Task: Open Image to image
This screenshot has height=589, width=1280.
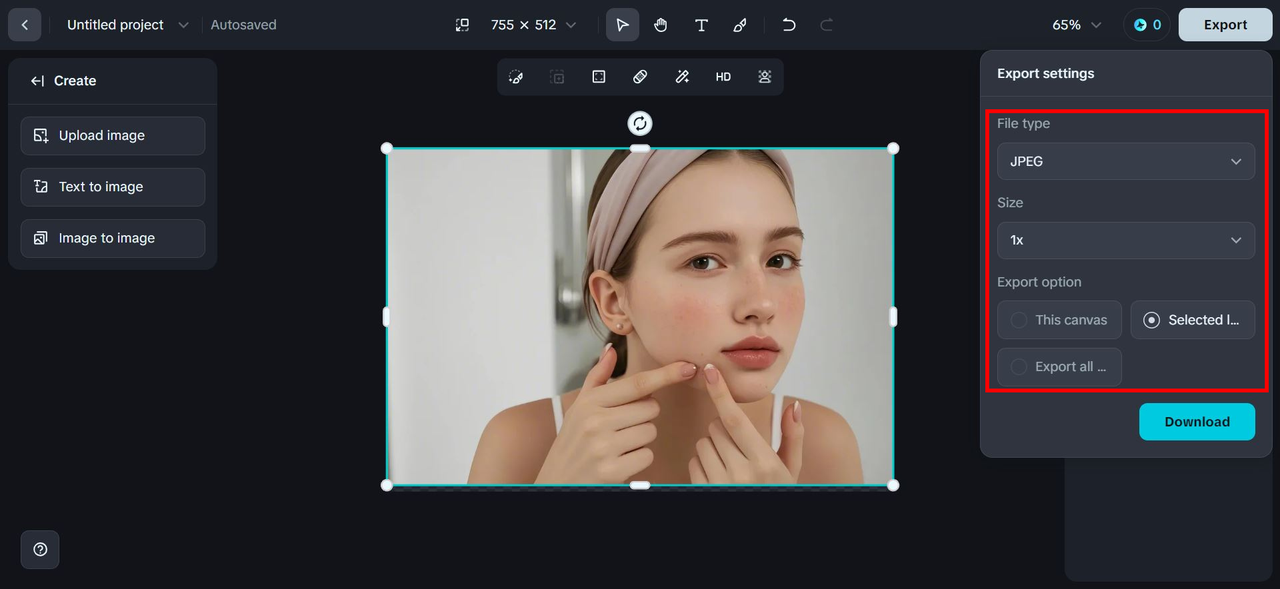Action: point(113,238)
